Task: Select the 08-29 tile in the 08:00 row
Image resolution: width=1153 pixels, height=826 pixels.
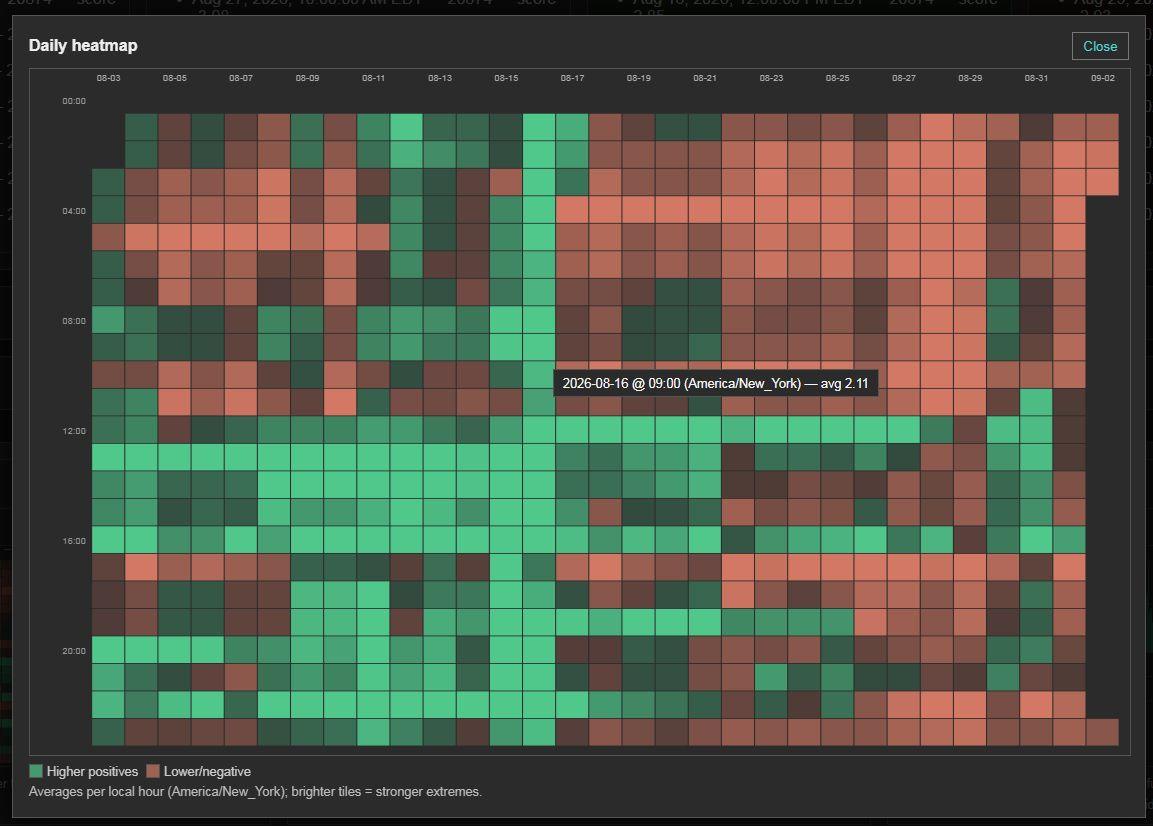Action: 970,319
